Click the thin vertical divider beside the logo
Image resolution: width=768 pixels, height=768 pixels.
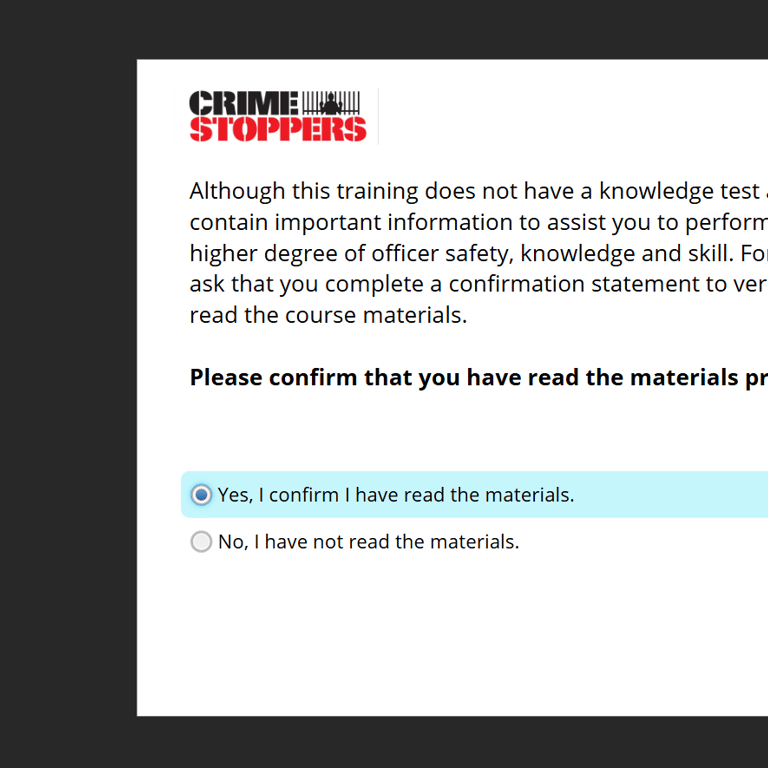tap(379, 116)
